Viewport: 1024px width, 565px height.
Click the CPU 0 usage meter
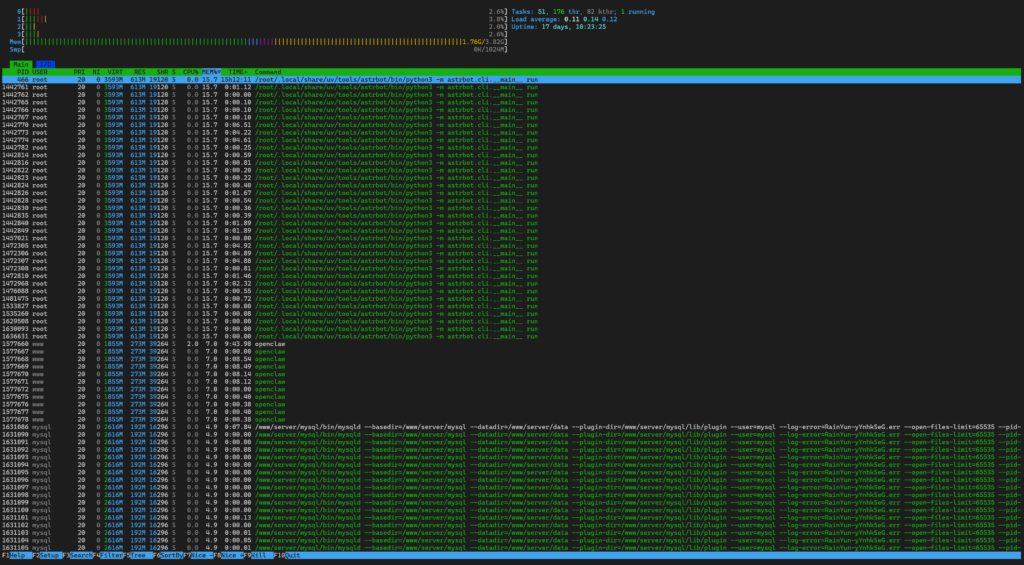(263, 12)
